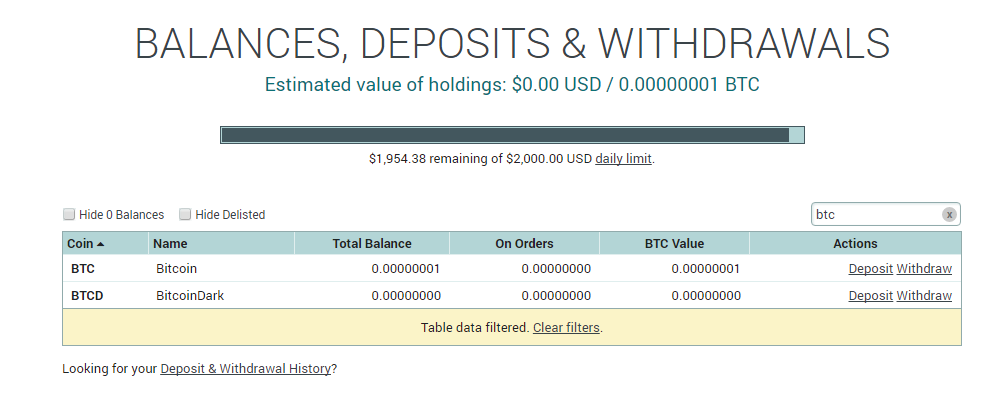Toggle the Hide Delisted checkbox

[x=185, y=214]
